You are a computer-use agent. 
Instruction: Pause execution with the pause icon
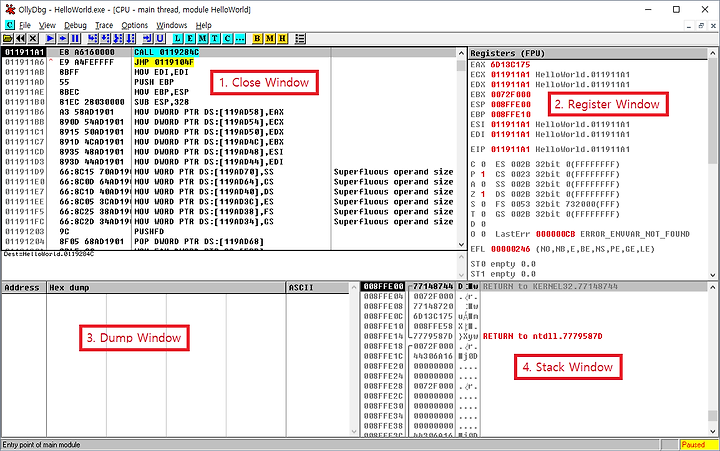(76, 39)
